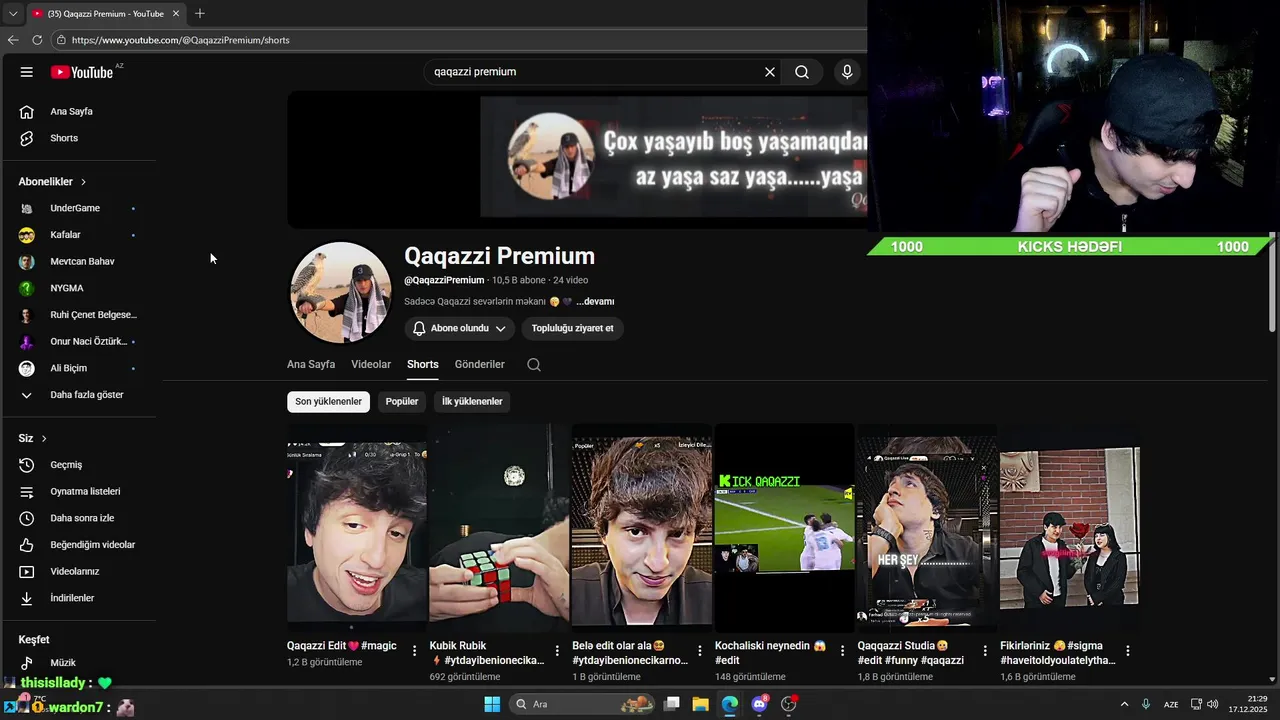Viewport: 1280px width, 720px height.
Task: Click the YouTube logo
Action: click(x=82, y=72)
